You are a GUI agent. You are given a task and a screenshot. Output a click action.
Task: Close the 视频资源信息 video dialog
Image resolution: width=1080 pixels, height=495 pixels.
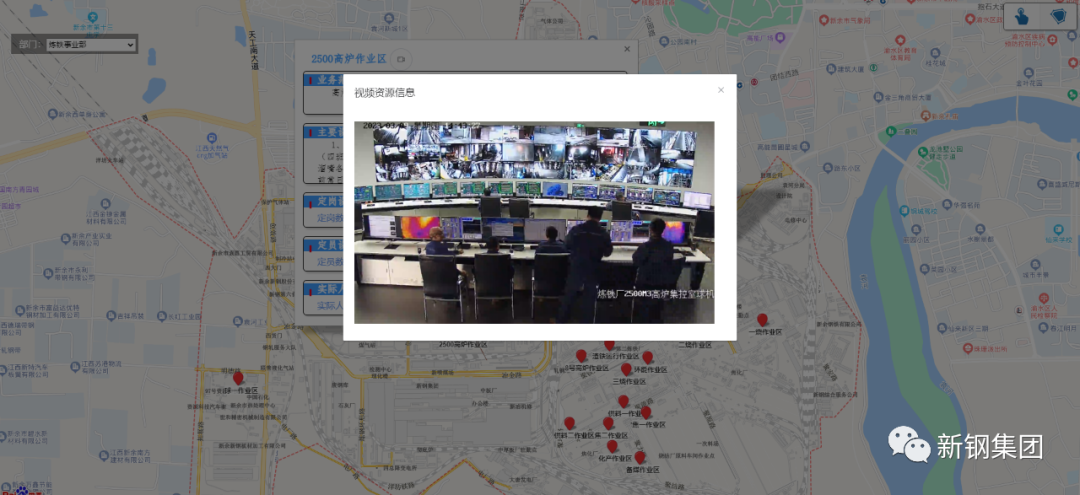click(720, 90)
